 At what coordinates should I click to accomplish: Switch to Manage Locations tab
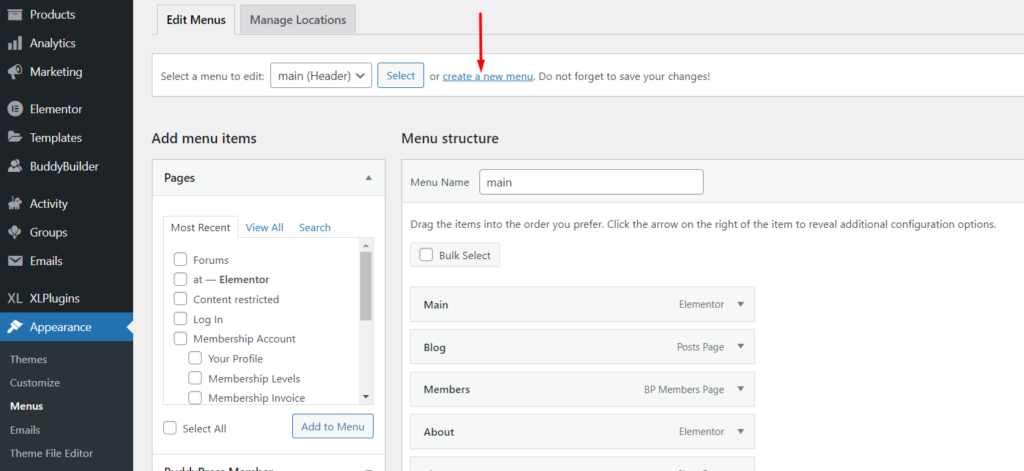click(298, 20)
